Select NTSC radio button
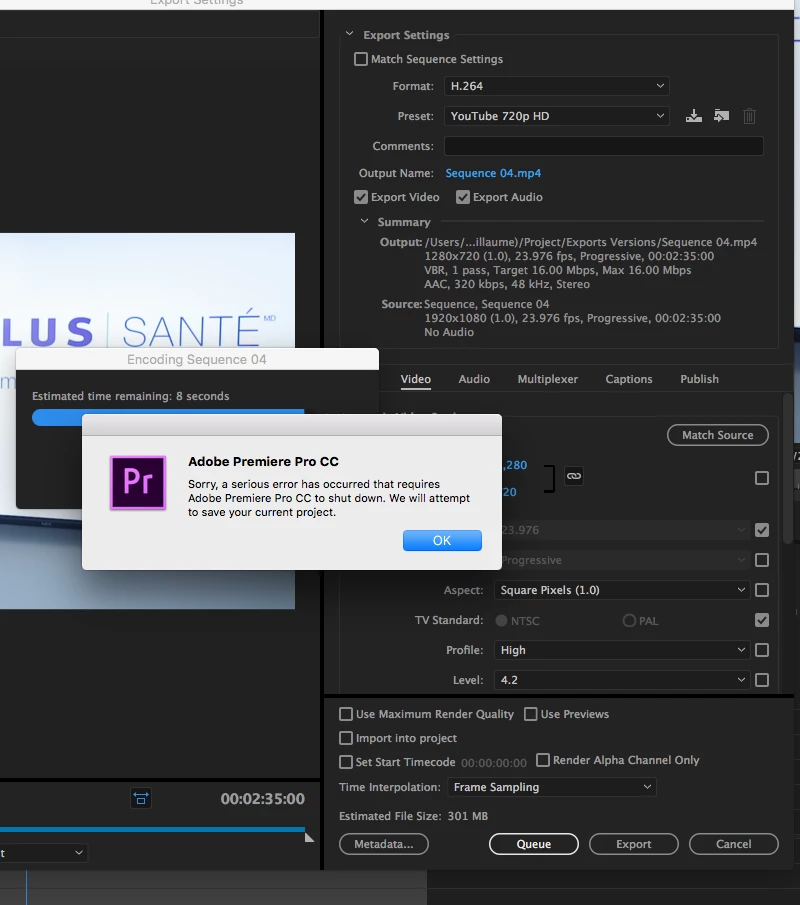The height and width of the screenshot is (905, 800). (501, 620)
